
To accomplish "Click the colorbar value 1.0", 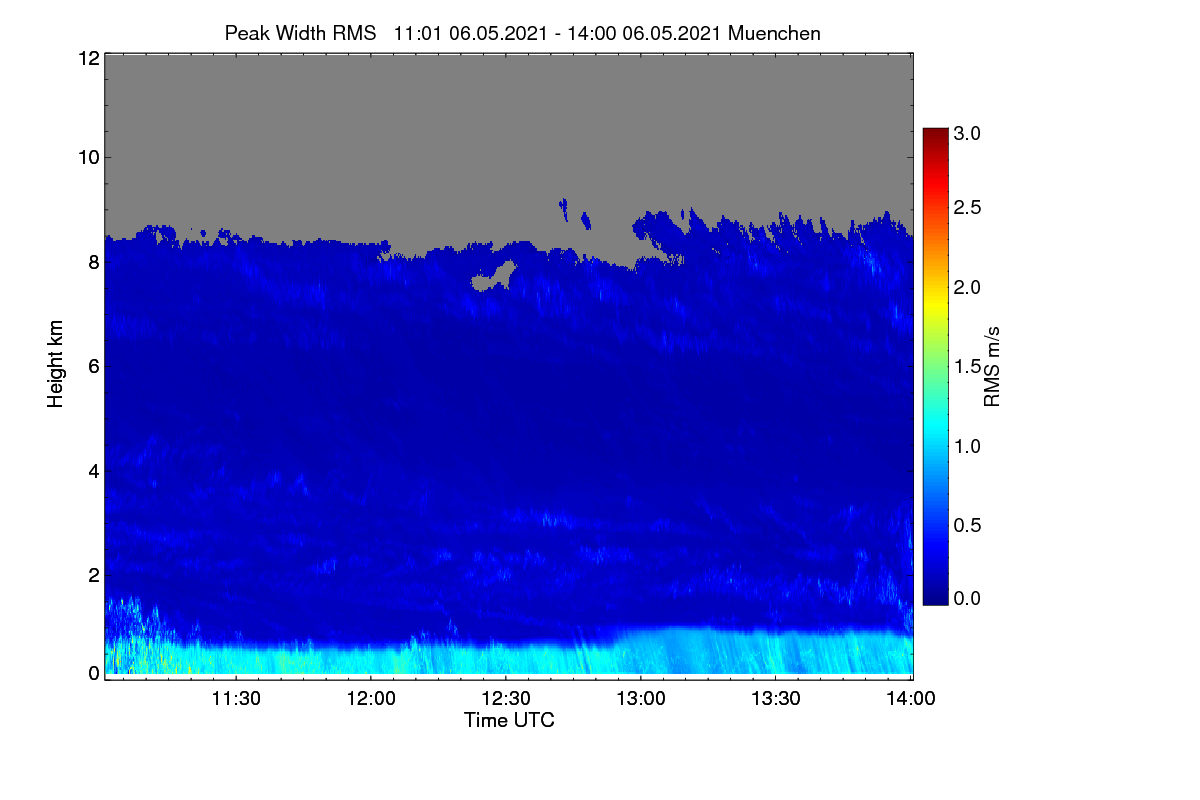I will coord(966,445).
